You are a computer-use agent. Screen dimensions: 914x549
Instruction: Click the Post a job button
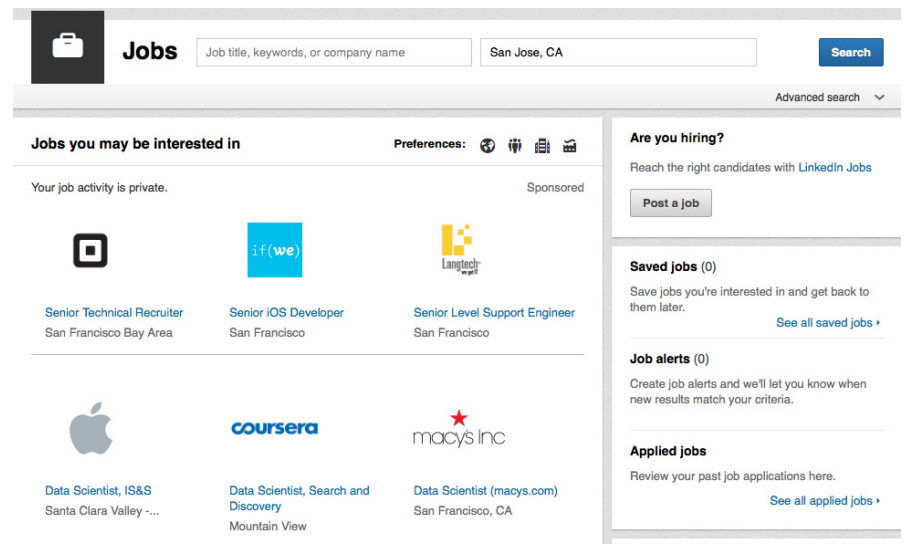pos(670,203)
